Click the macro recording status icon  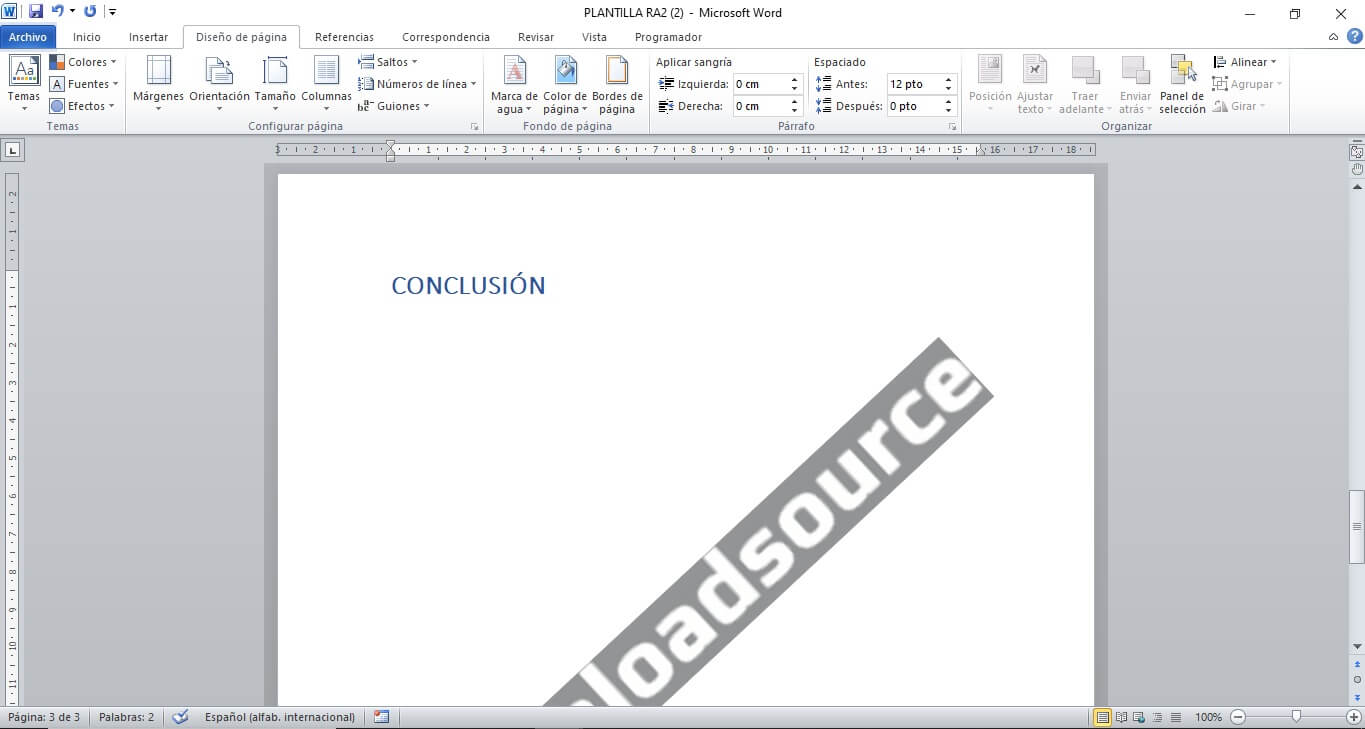tap(381, 717)
